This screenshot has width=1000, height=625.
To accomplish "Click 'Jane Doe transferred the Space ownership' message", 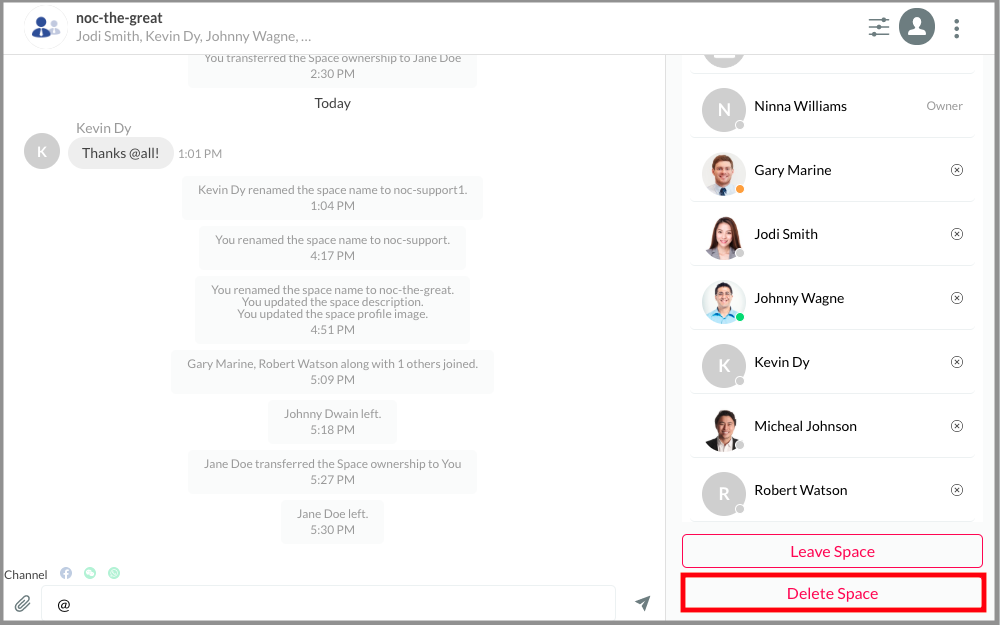I will click(332, 471).
